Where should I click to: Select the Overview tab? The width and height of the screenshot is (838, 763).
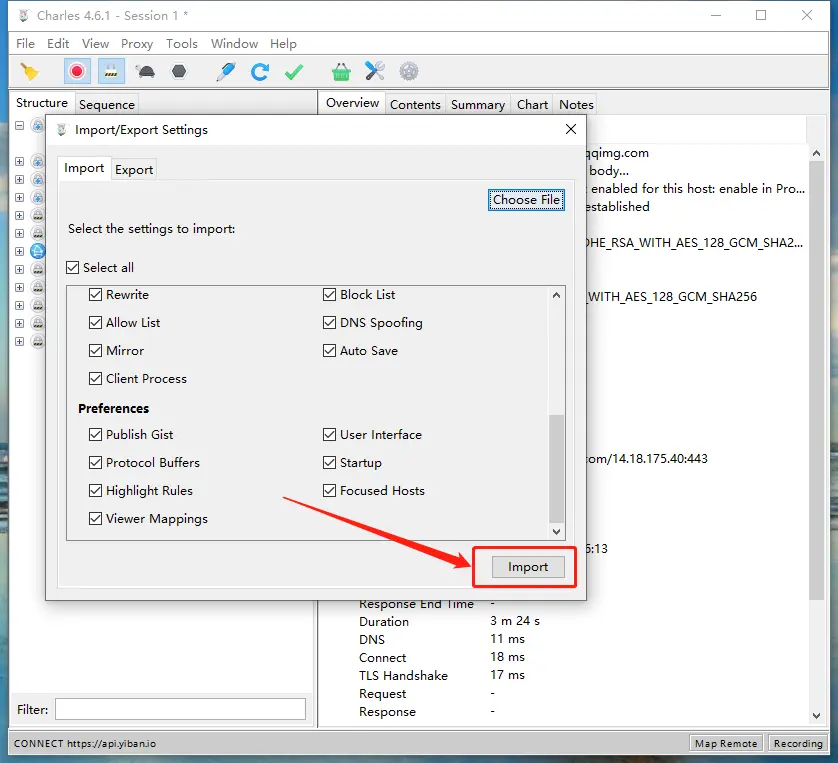[353, 103]
